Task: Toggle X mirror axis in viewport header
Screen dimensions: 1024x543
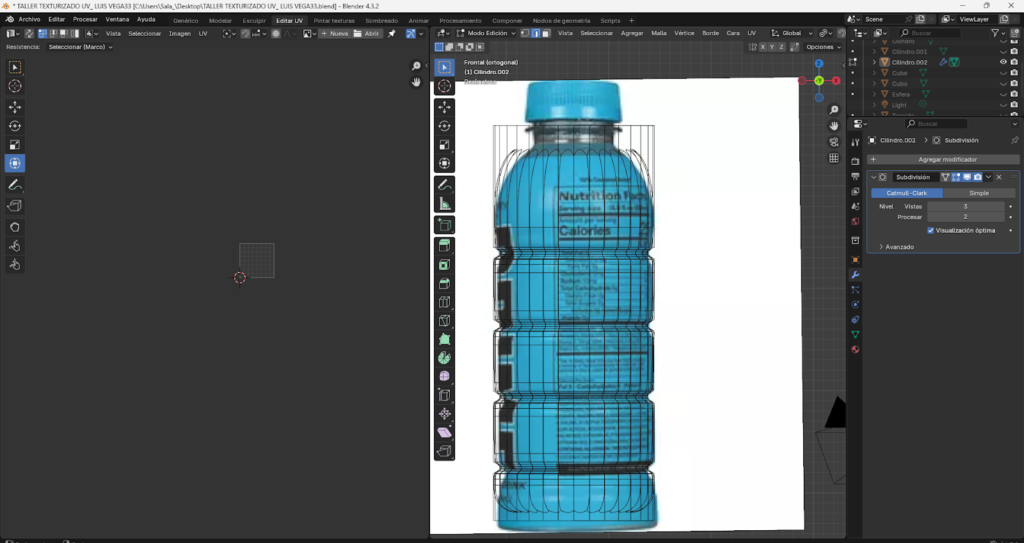Action: pos(762,47)
